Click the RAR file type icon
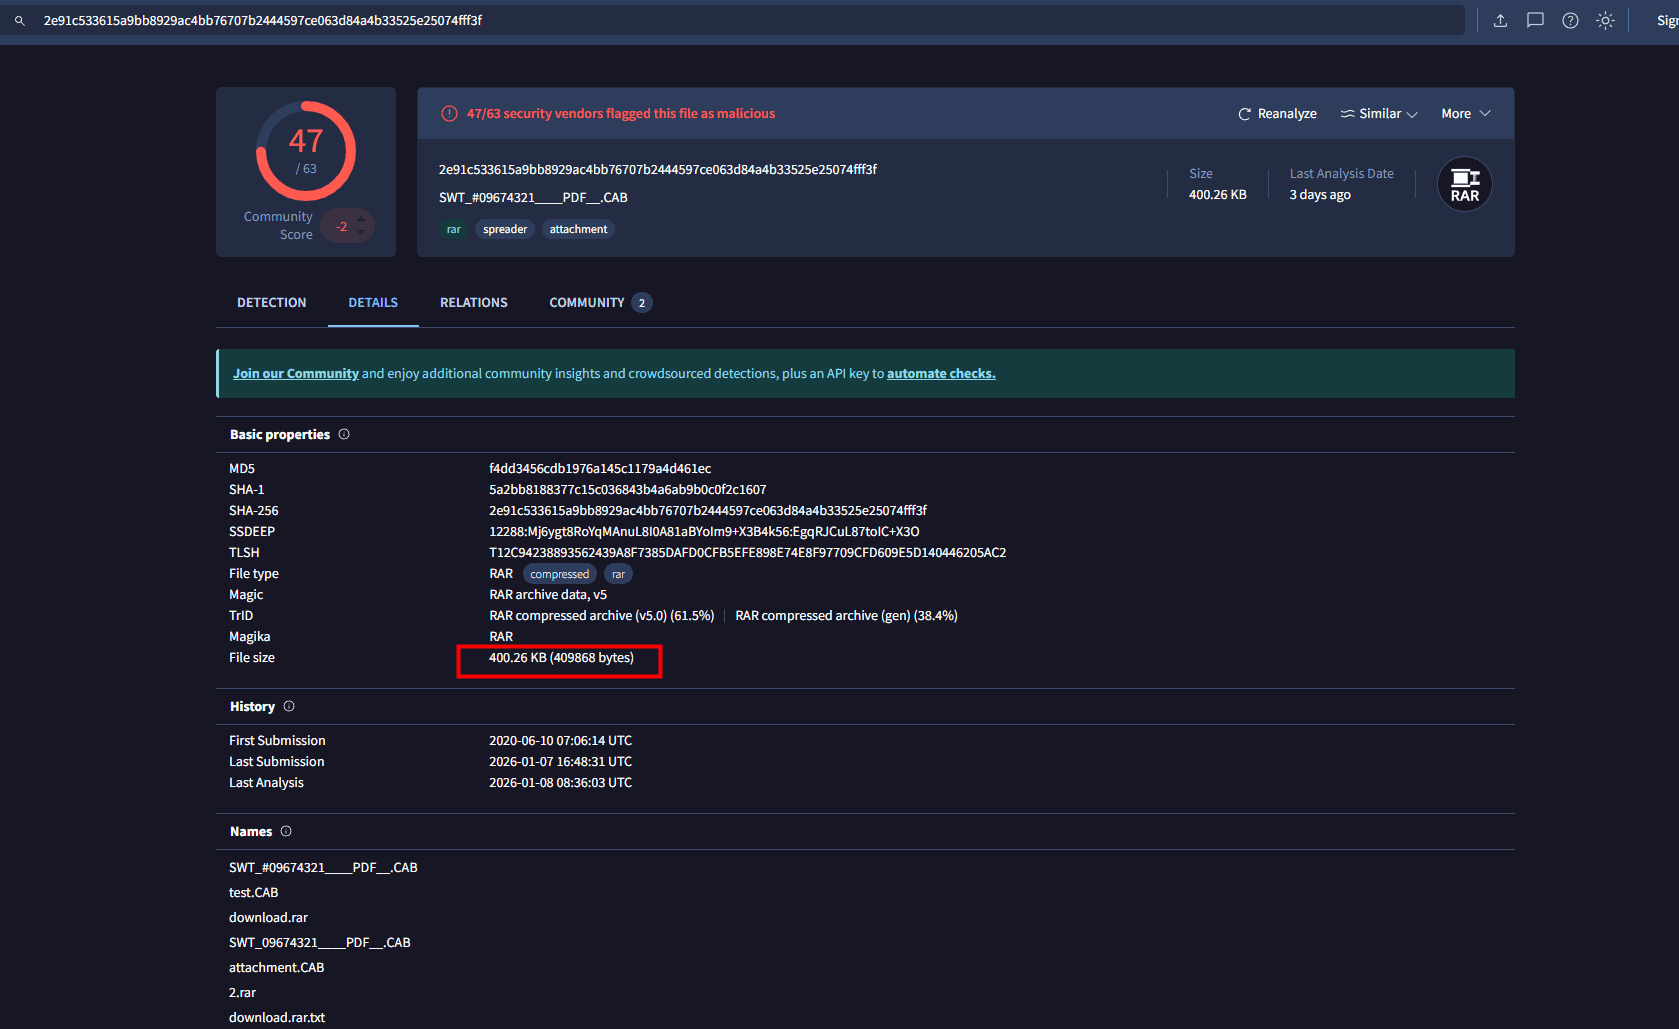This screenshot has height=1029, width=1679. (1464, 185)
